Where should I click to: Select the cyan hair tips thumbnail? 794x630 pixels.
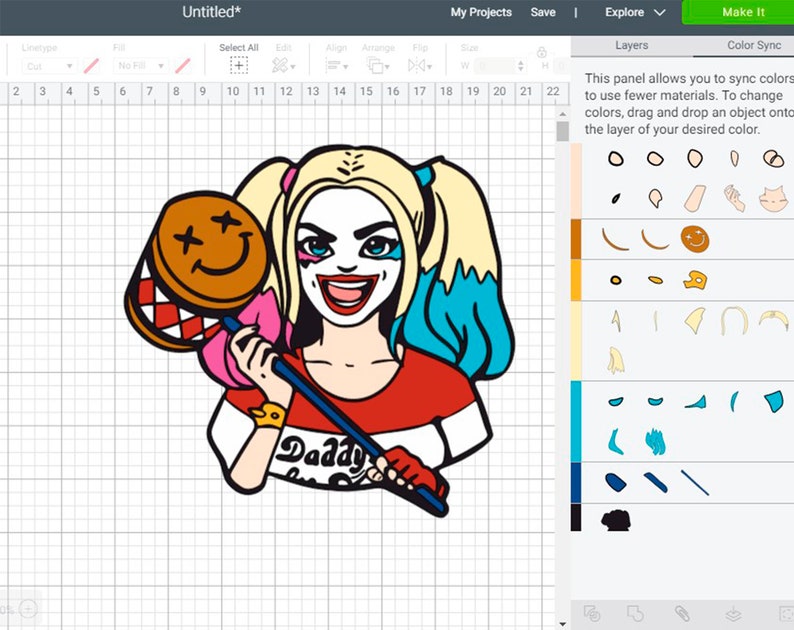point(655,442)
